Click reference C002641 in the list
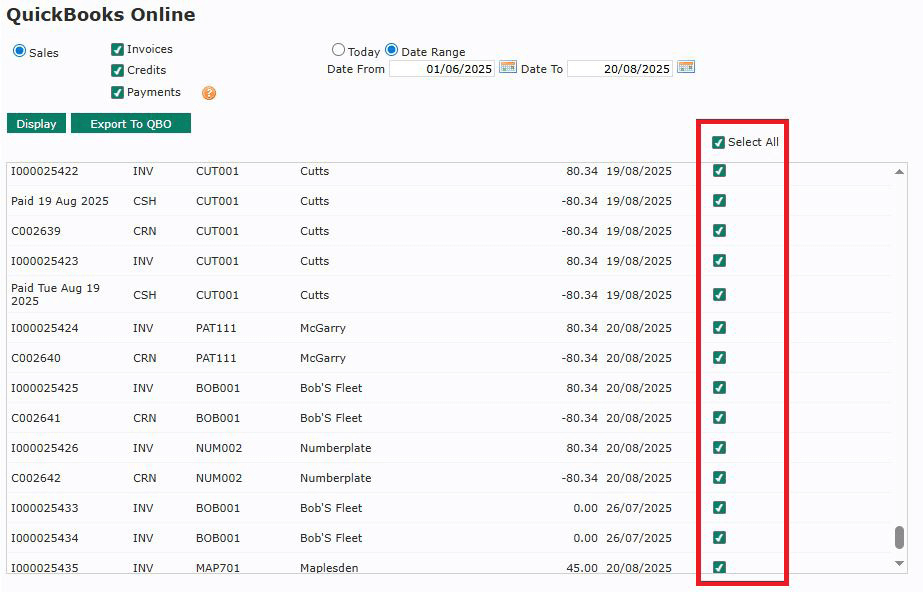 click(x=36, y=418)
